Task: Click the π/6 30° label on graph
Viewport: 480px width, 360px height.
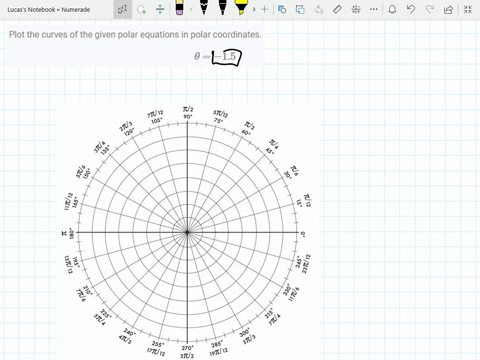Action: [x=291, y=173]
